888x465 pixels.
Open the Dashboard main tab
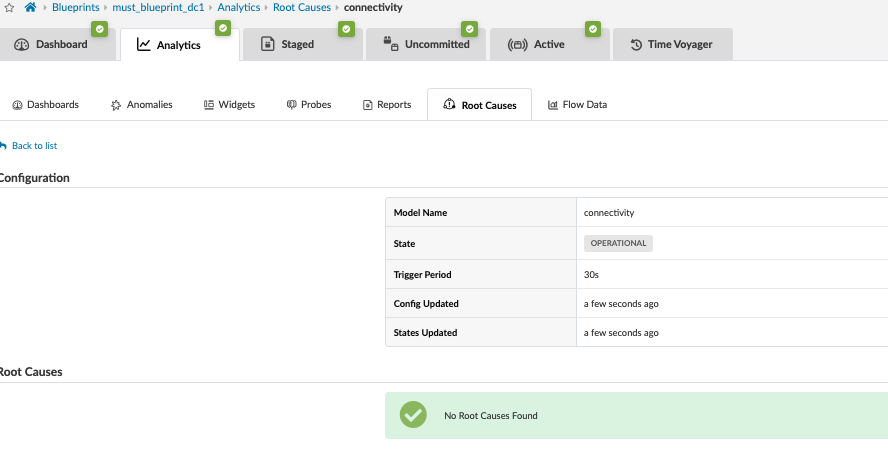pyautogui.click(x=53, y=44)
